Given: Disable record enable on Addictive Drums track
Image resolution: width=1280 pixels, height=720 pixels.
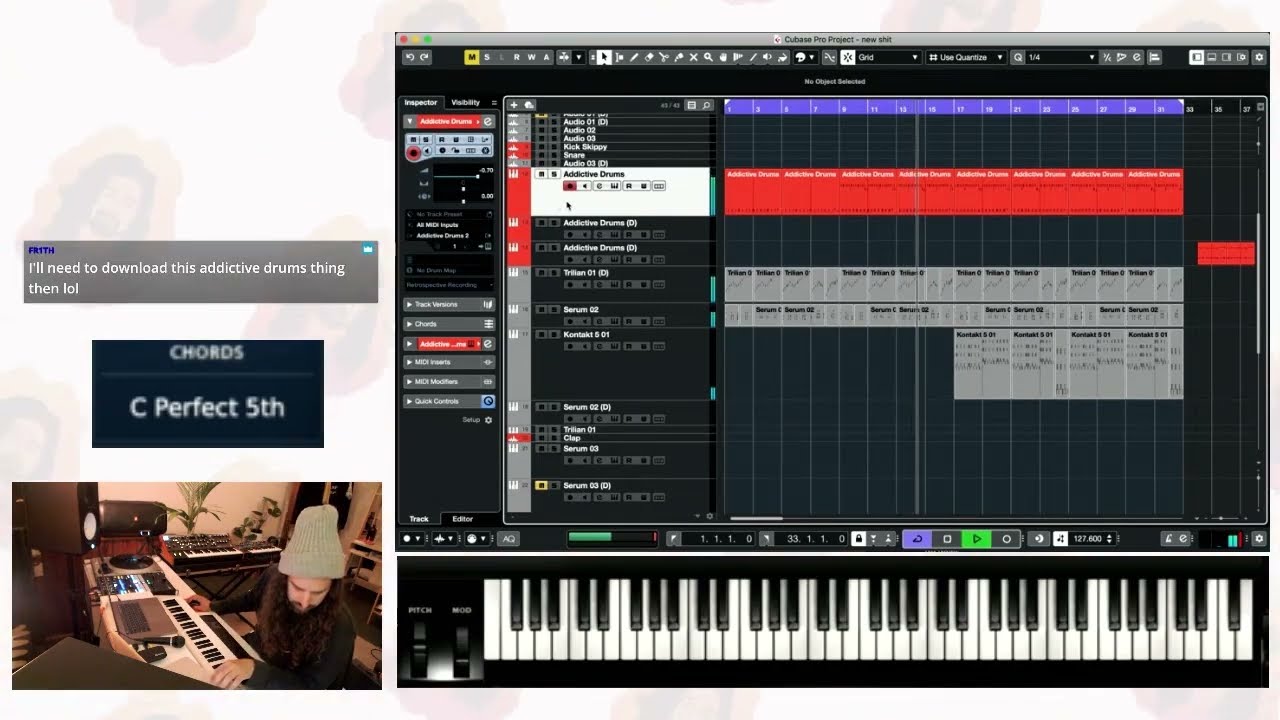Looking at the screenshot, I should 570,186.
